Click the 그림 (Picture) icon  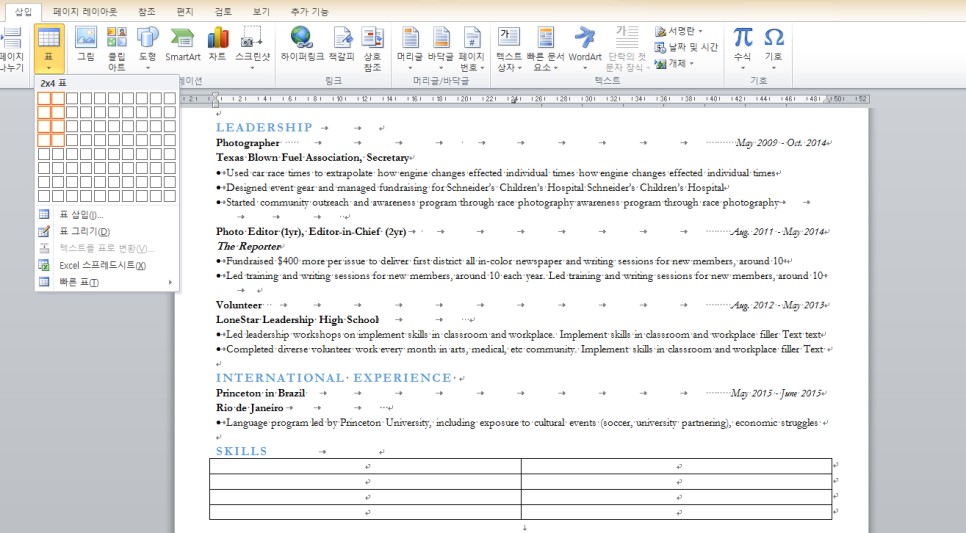(x=86, y=45)
